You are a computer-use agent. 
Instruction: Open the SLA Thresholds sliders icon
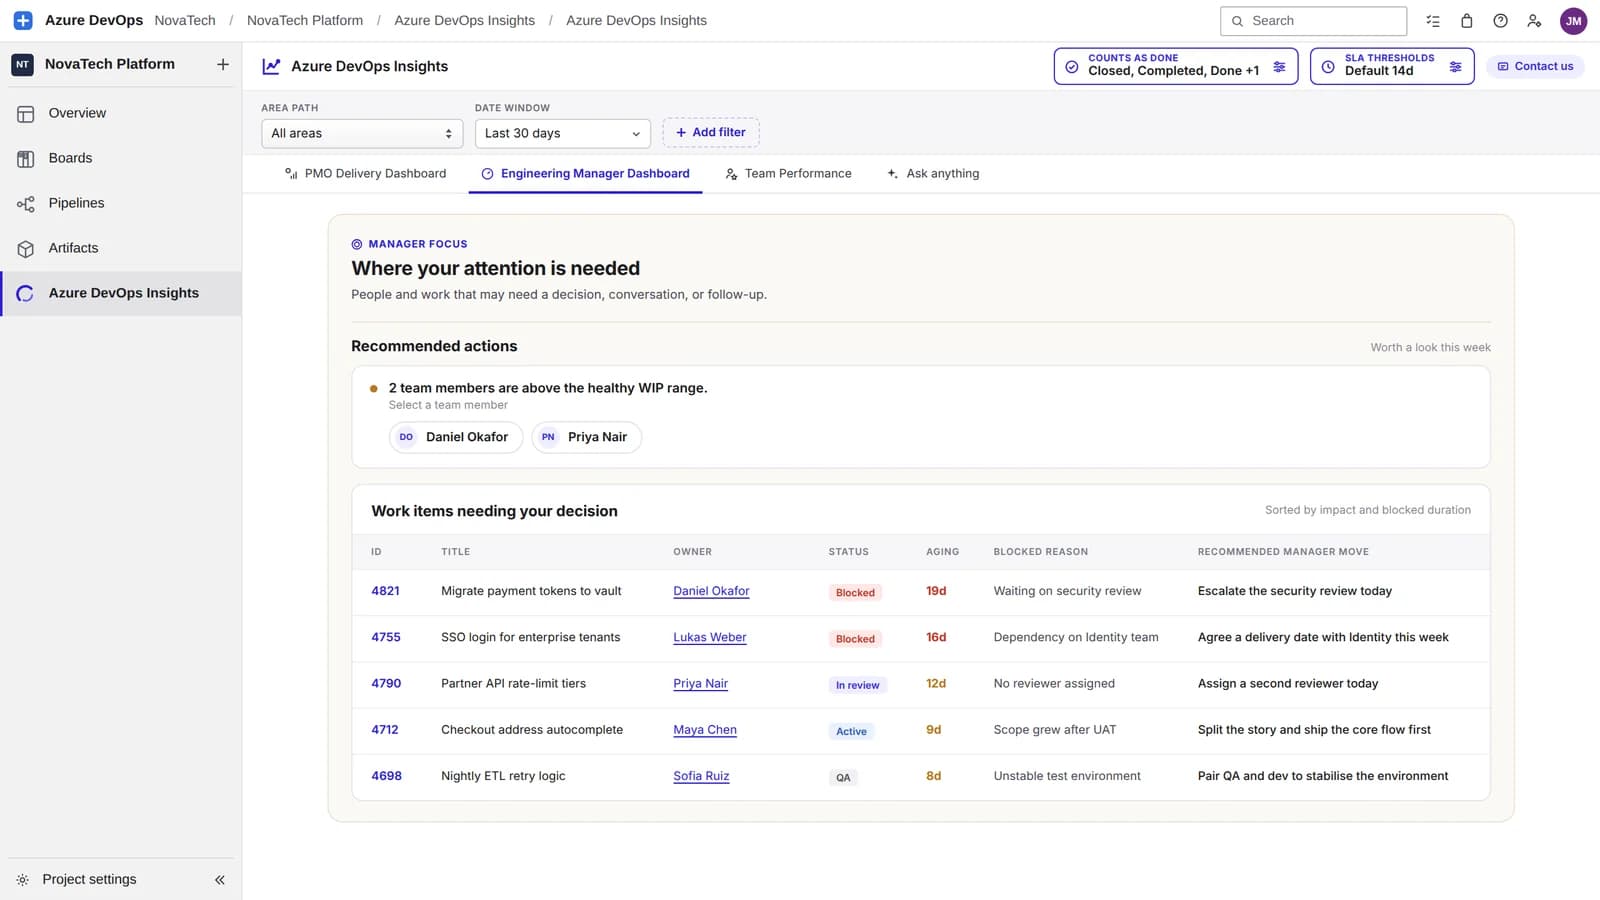(x=1455, y=67)
